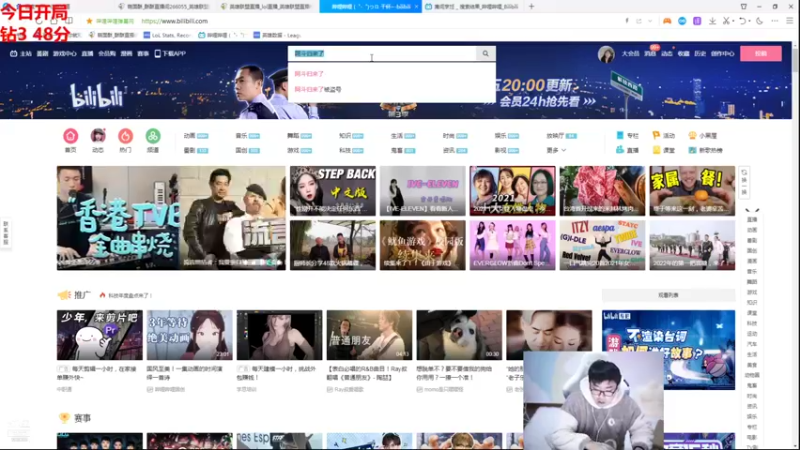The image size is (800, 450).
Task: Open the 舞蹈 category link
Action: point(299,136)
